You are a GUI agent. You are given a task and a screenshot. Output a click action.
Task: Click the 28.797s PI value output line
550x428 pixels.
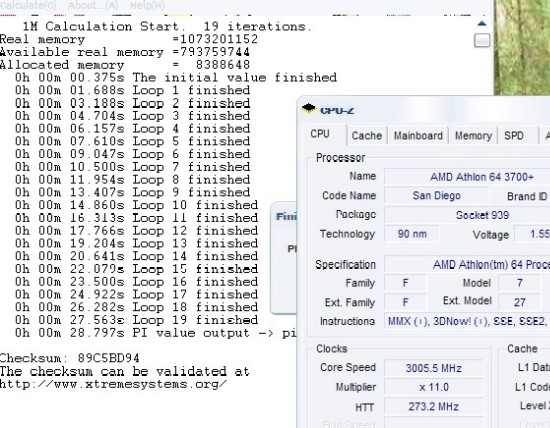[156, 333]
